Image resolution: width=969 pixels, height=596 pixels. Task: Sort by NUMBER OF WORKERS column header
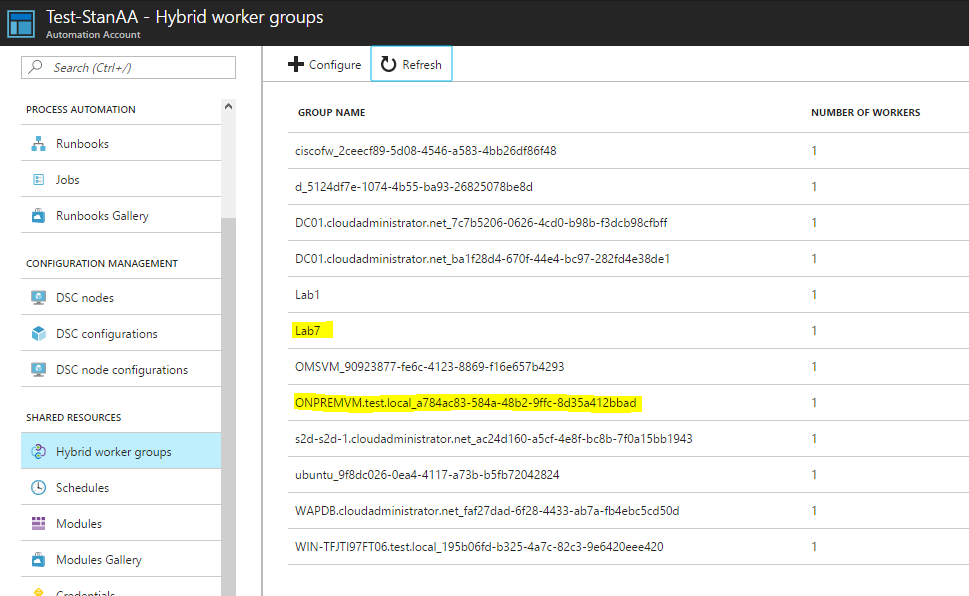tap(865, 113)
